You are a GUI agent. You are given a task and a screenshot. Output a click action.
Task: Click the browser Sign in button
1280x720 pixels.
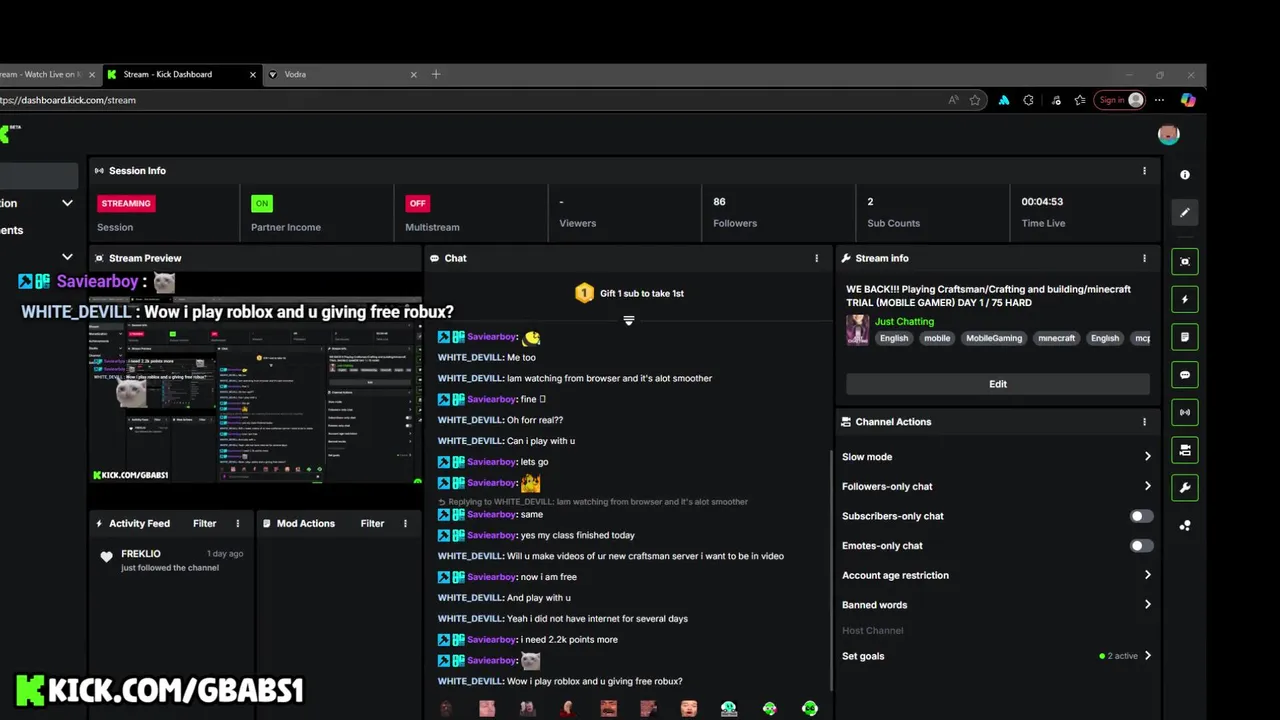1121,100
